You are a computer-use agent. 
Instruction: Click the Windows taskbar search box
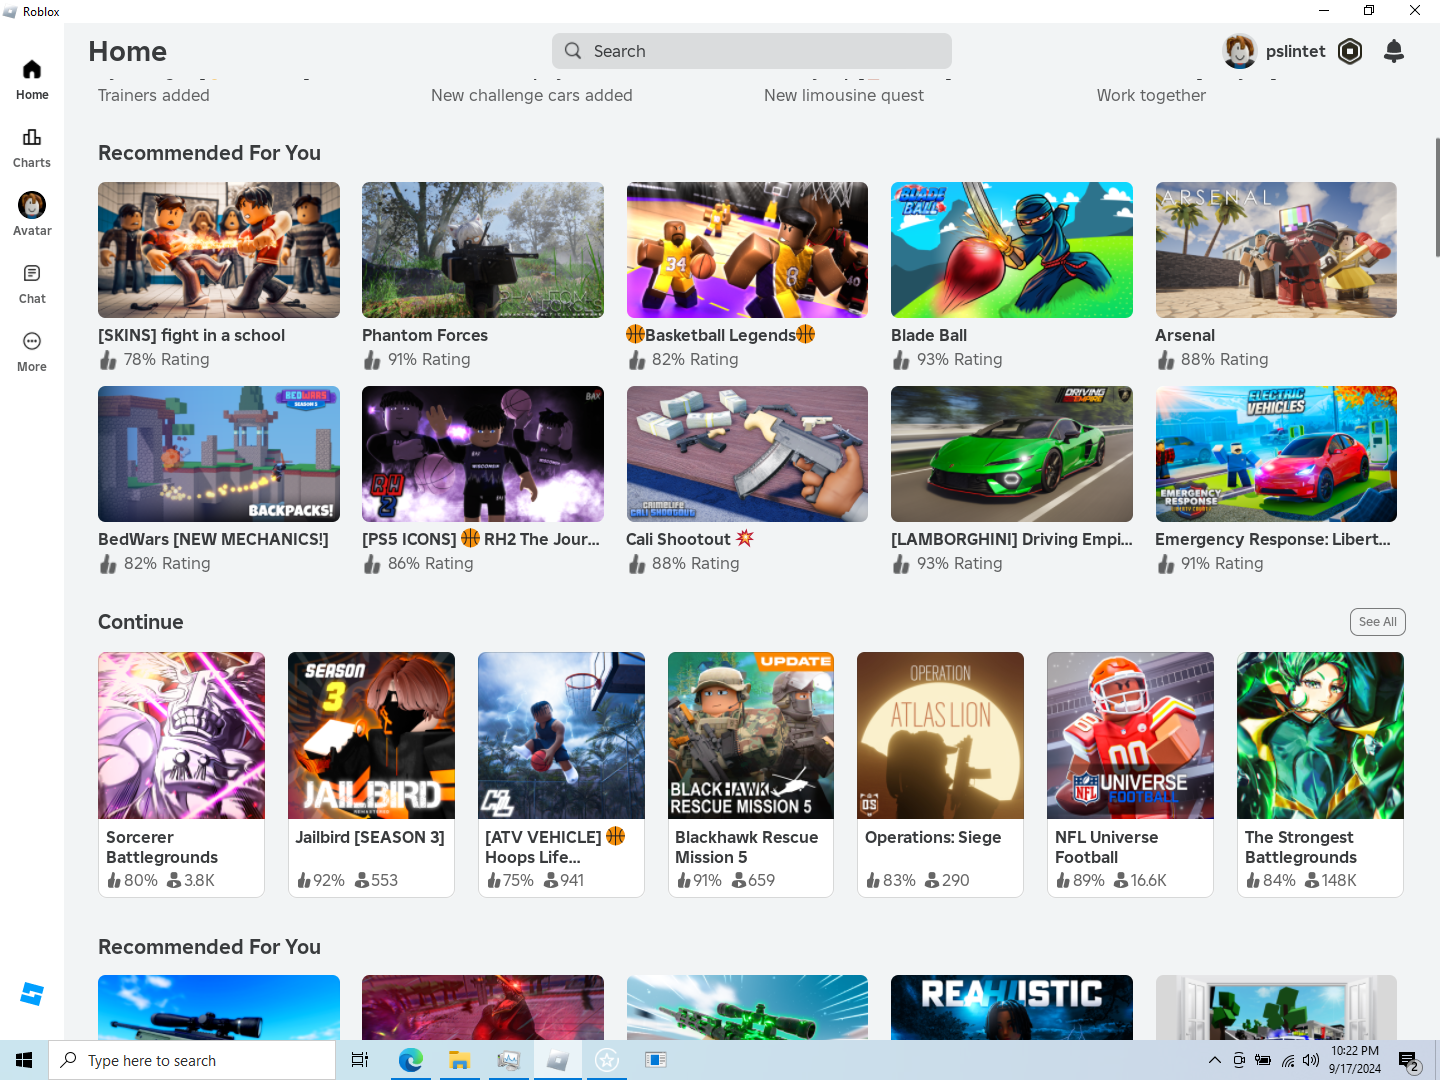192,1060
